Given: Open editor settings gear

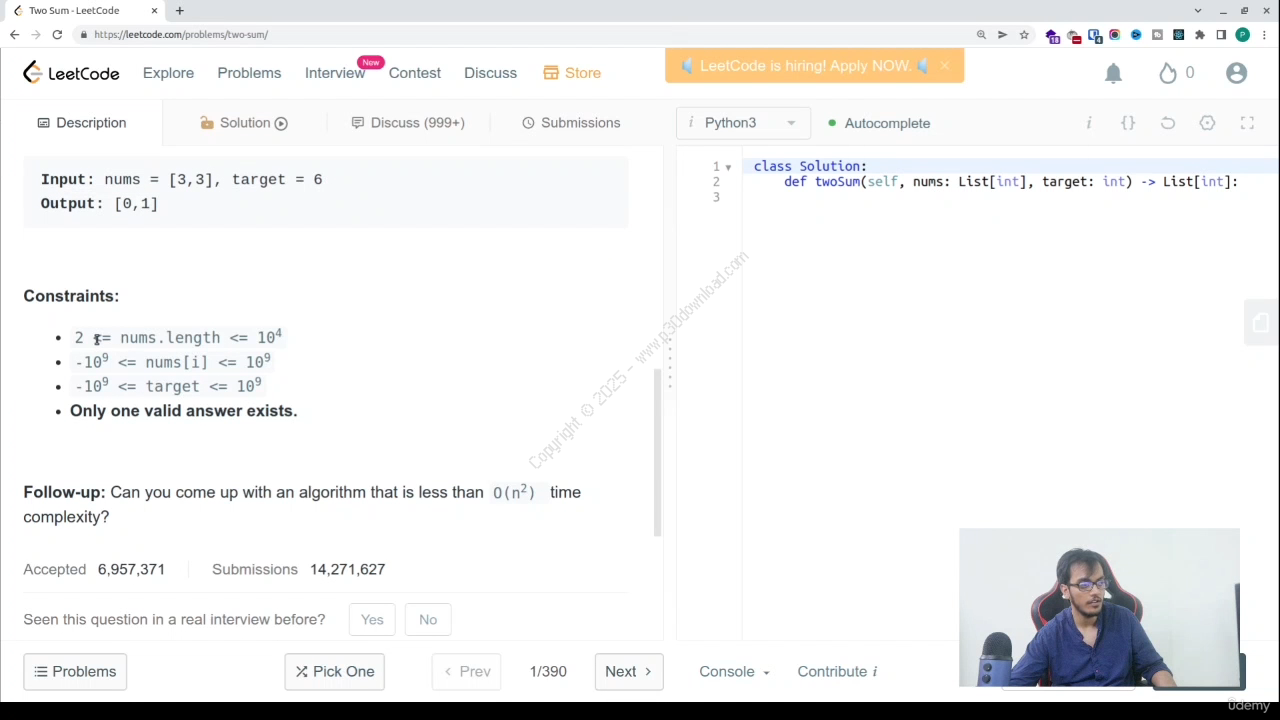Looking at the screenshot, I should tap(1207, 123).
